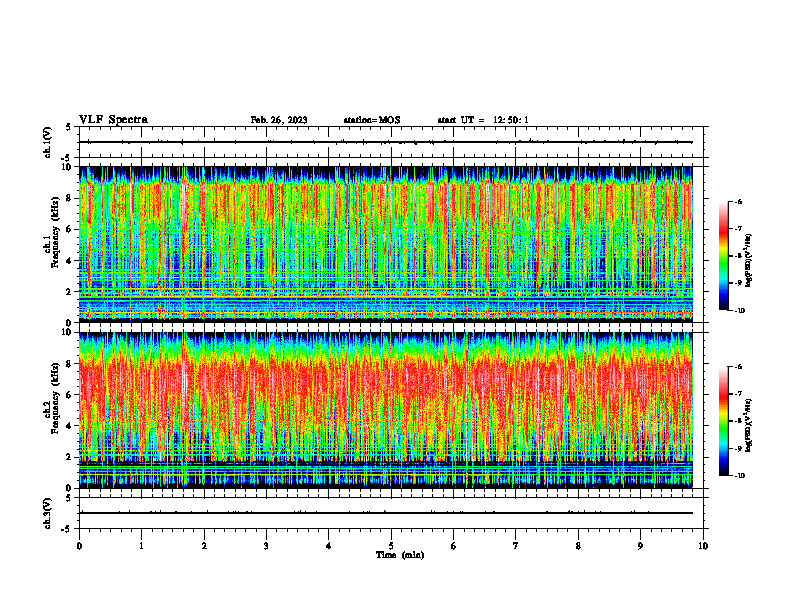This screenshot has height=612, width=792.
Task: Click the "-6" label on ch.2 color bar
Action: pyautogui.click(x=738, y=367)
